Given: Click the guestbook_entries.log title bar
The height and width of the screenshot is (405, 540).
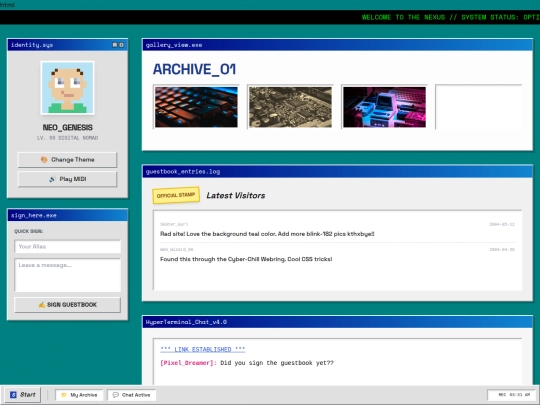Looking at the screenshot, I should (x=338, y=172).
